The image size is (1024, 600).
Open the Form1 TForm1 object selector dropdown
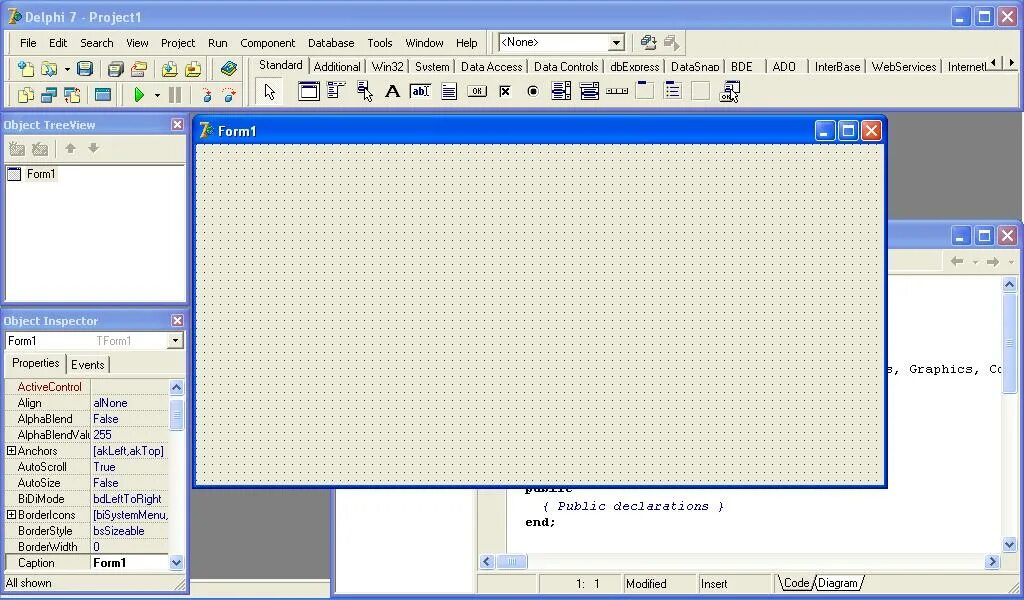[x=175, y=341]
